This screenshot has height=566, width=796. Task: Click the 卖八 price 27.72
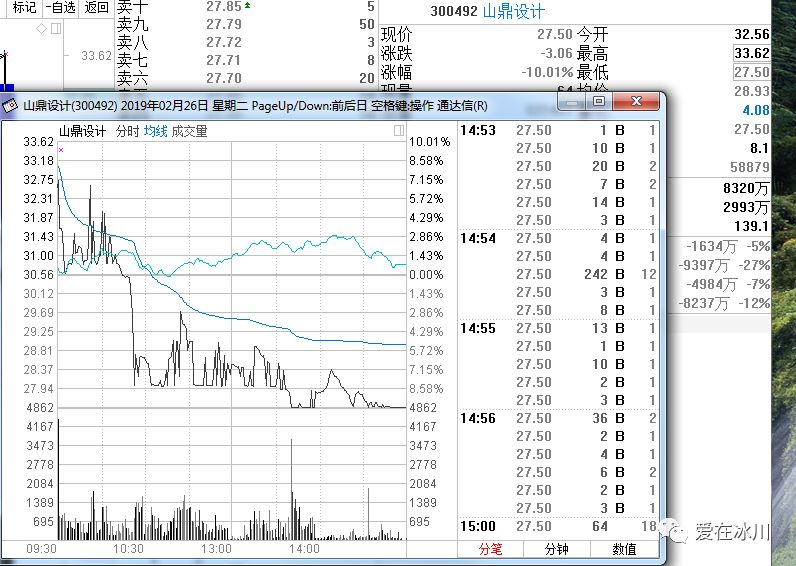point(223,43)
